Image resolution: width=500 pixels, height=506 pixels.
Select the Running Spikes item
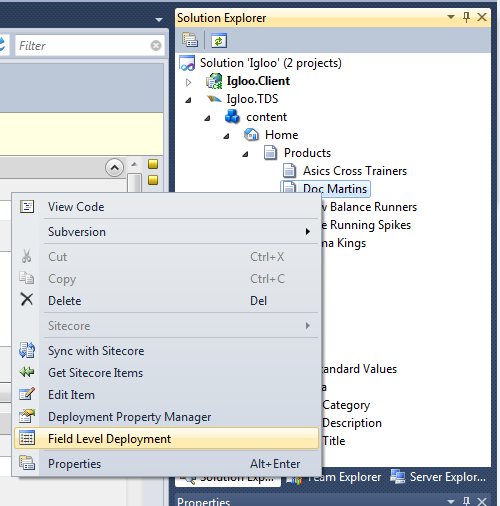pos(366,225)
